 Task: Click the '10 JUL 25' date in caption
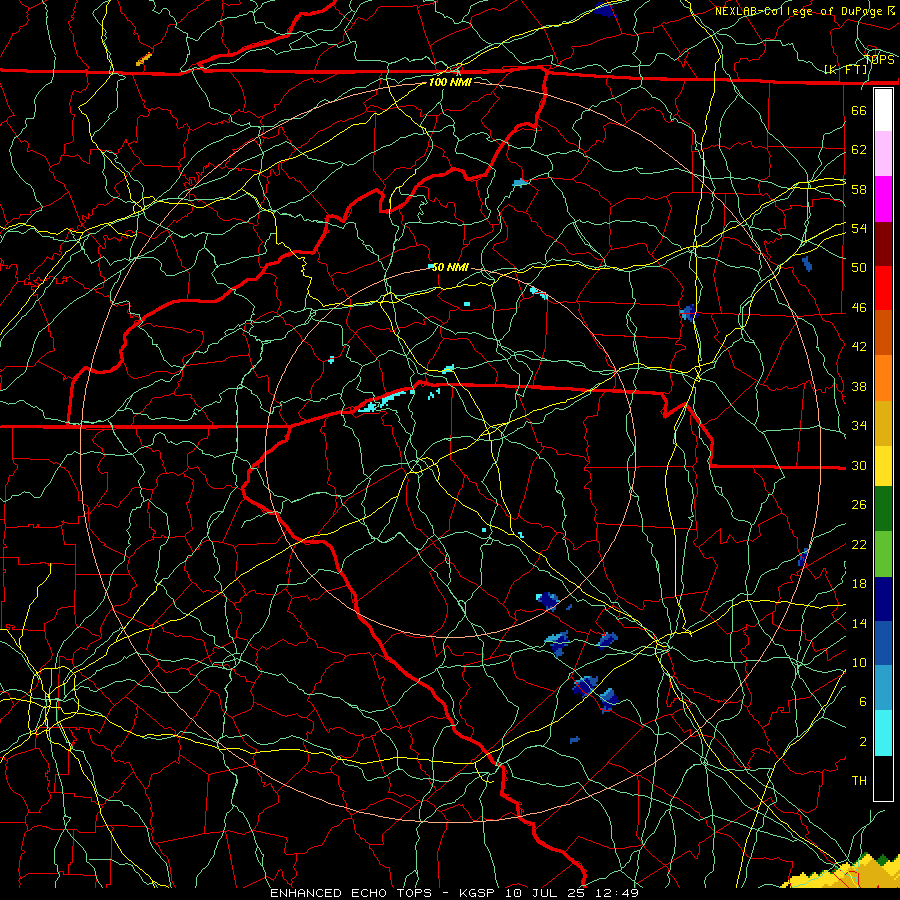tap(545, 893)
